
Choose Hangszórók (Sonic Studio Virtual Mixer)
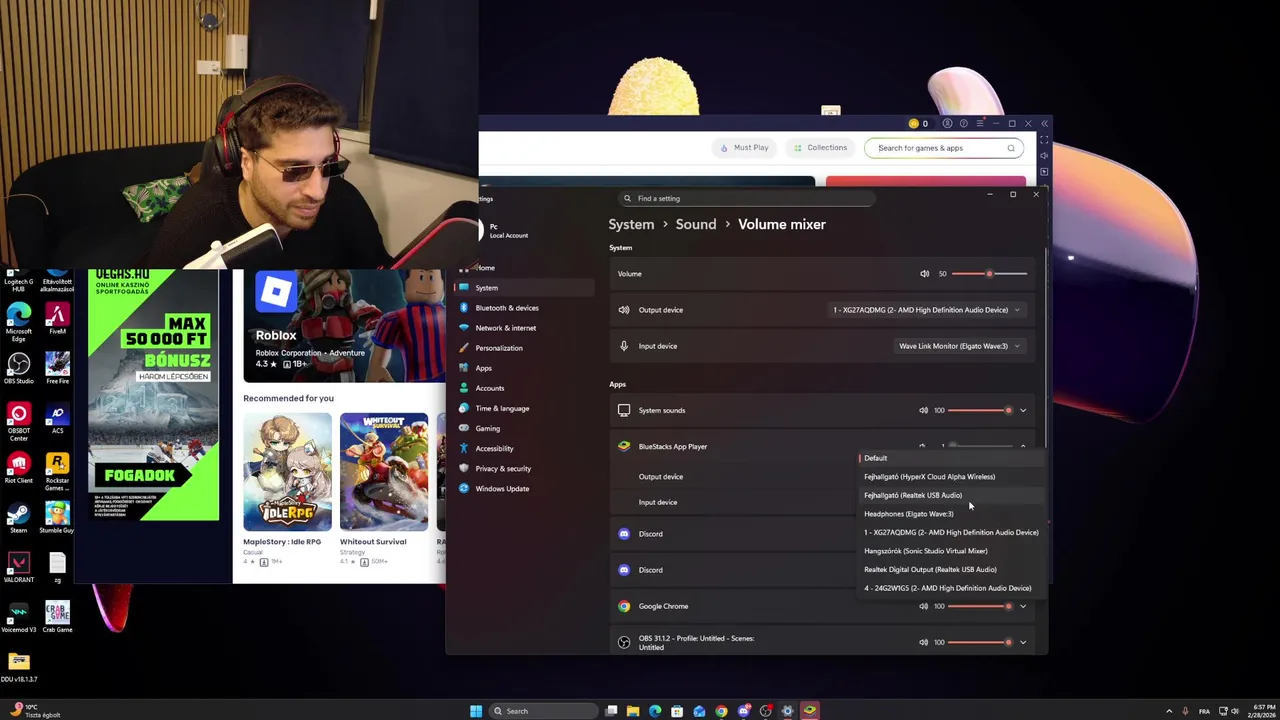(950, 551)
